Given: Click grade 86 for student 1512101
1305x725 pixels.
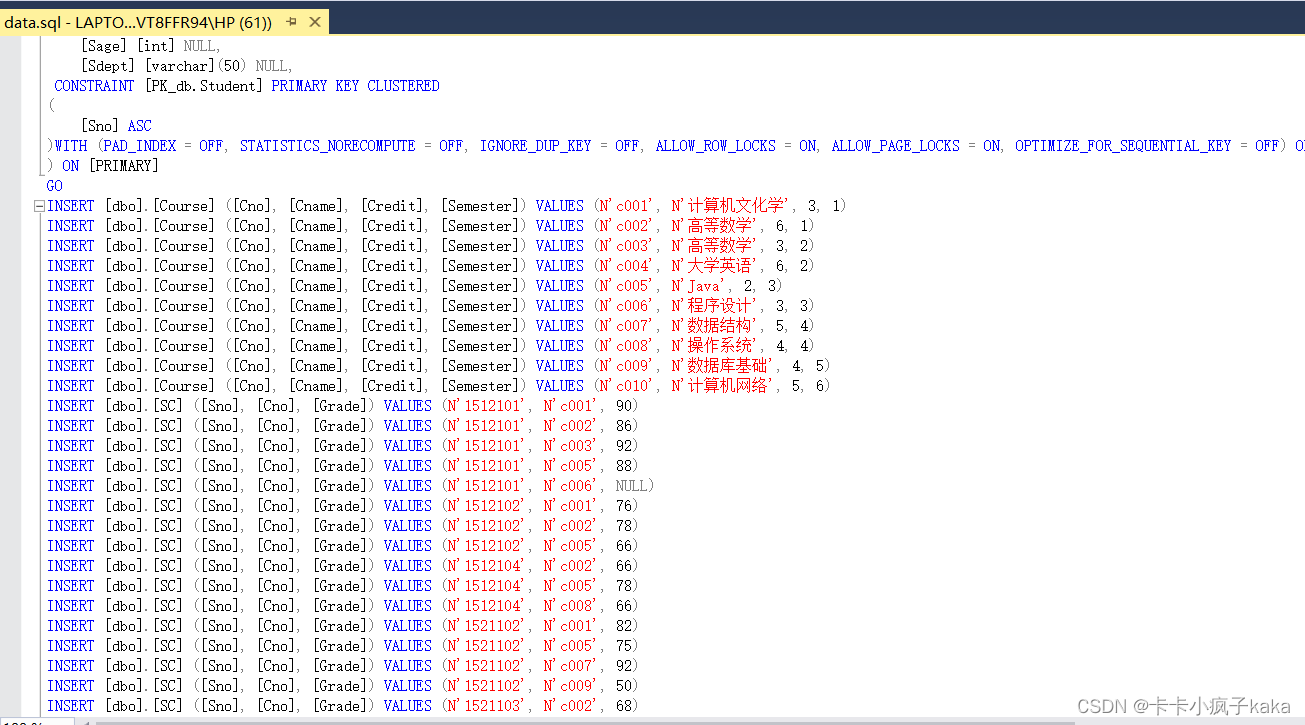Looking at the screenshot, I should pos(623,426).
